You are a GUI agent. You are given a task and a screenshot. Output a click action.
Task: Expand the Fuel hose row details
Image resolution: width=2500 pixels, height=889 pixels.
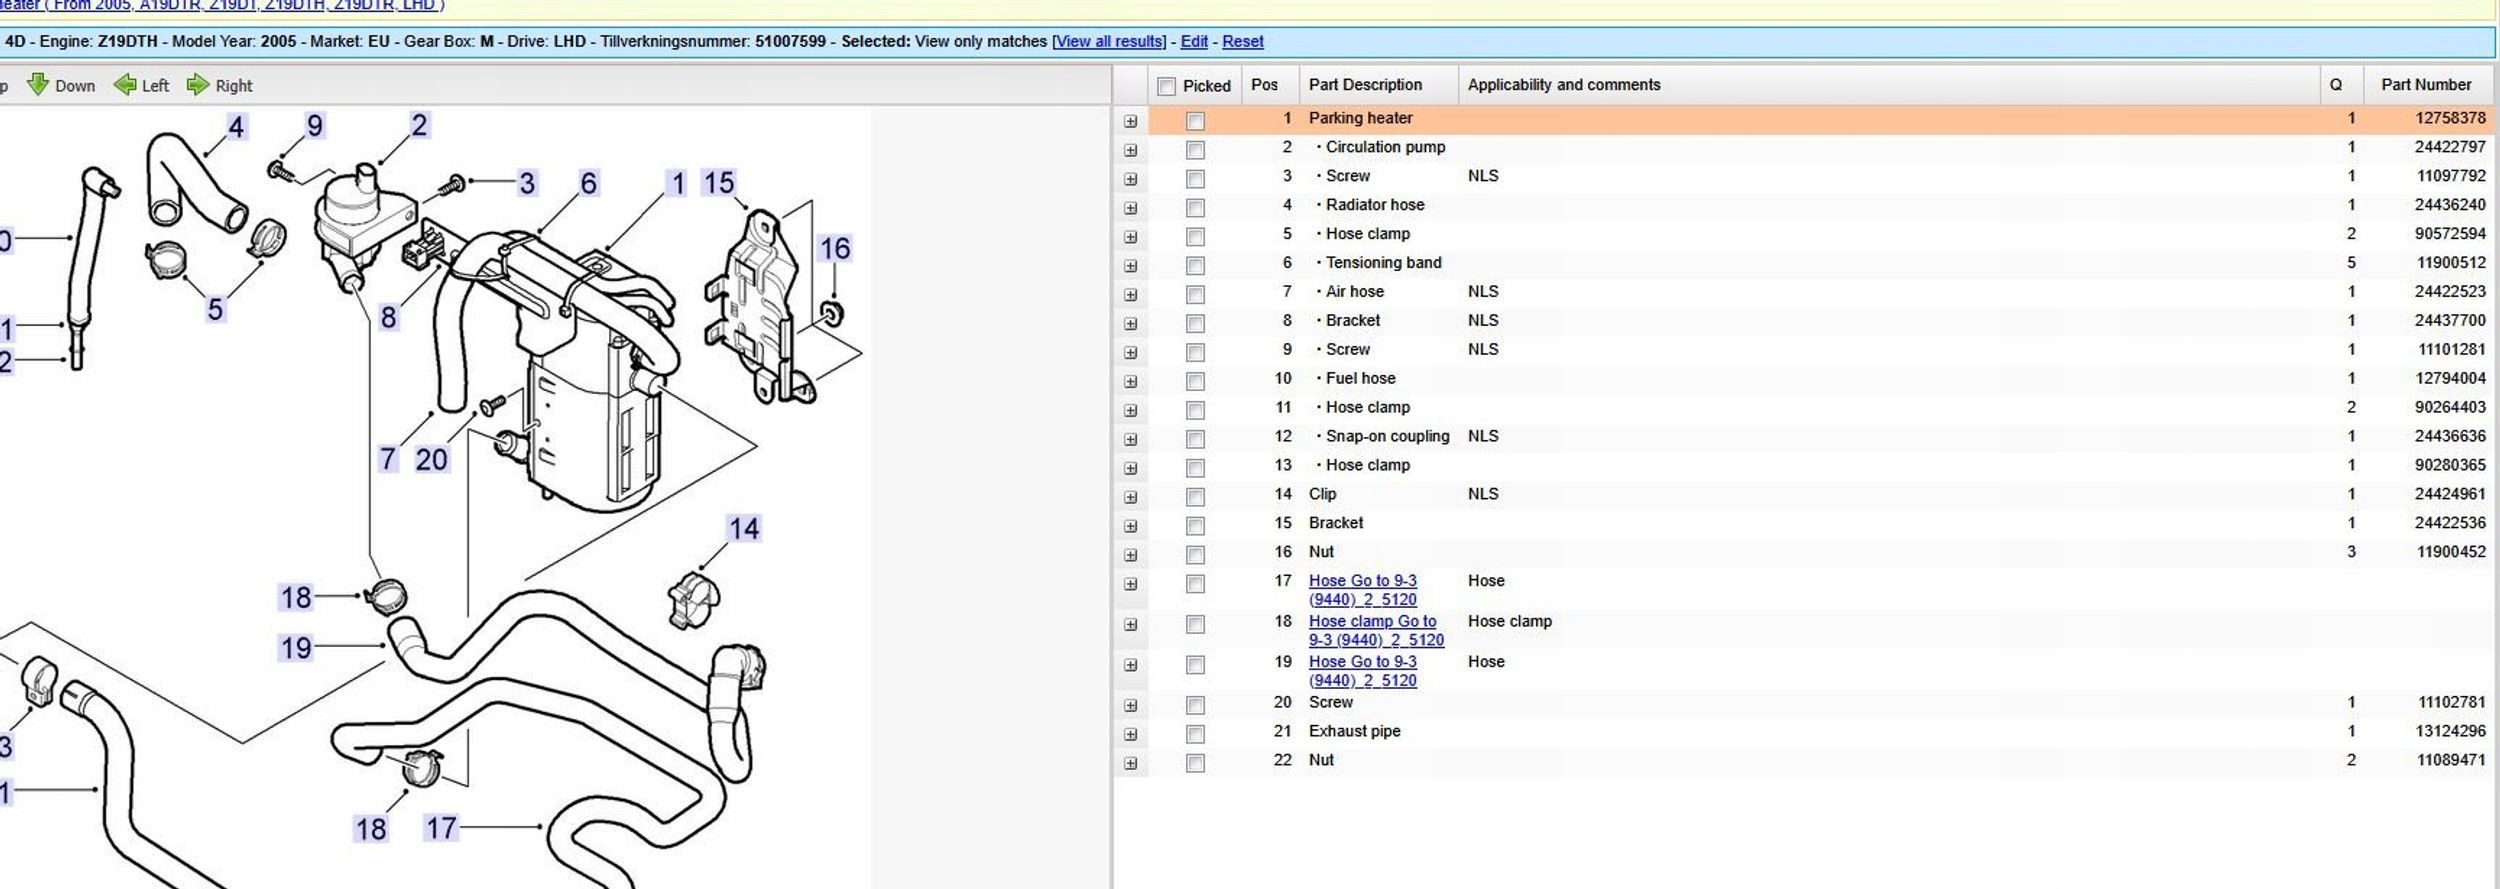point(1130,382)
